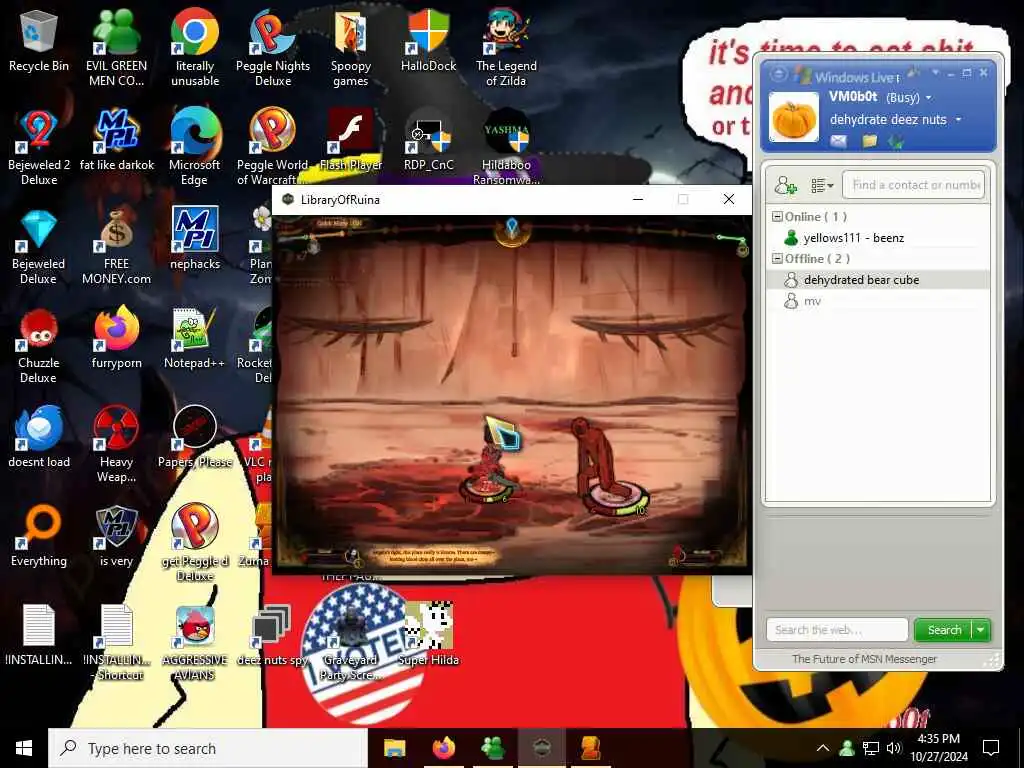Click the green Search button in Messenger
The image size is (1024, 768).
(x=944, y=630)
